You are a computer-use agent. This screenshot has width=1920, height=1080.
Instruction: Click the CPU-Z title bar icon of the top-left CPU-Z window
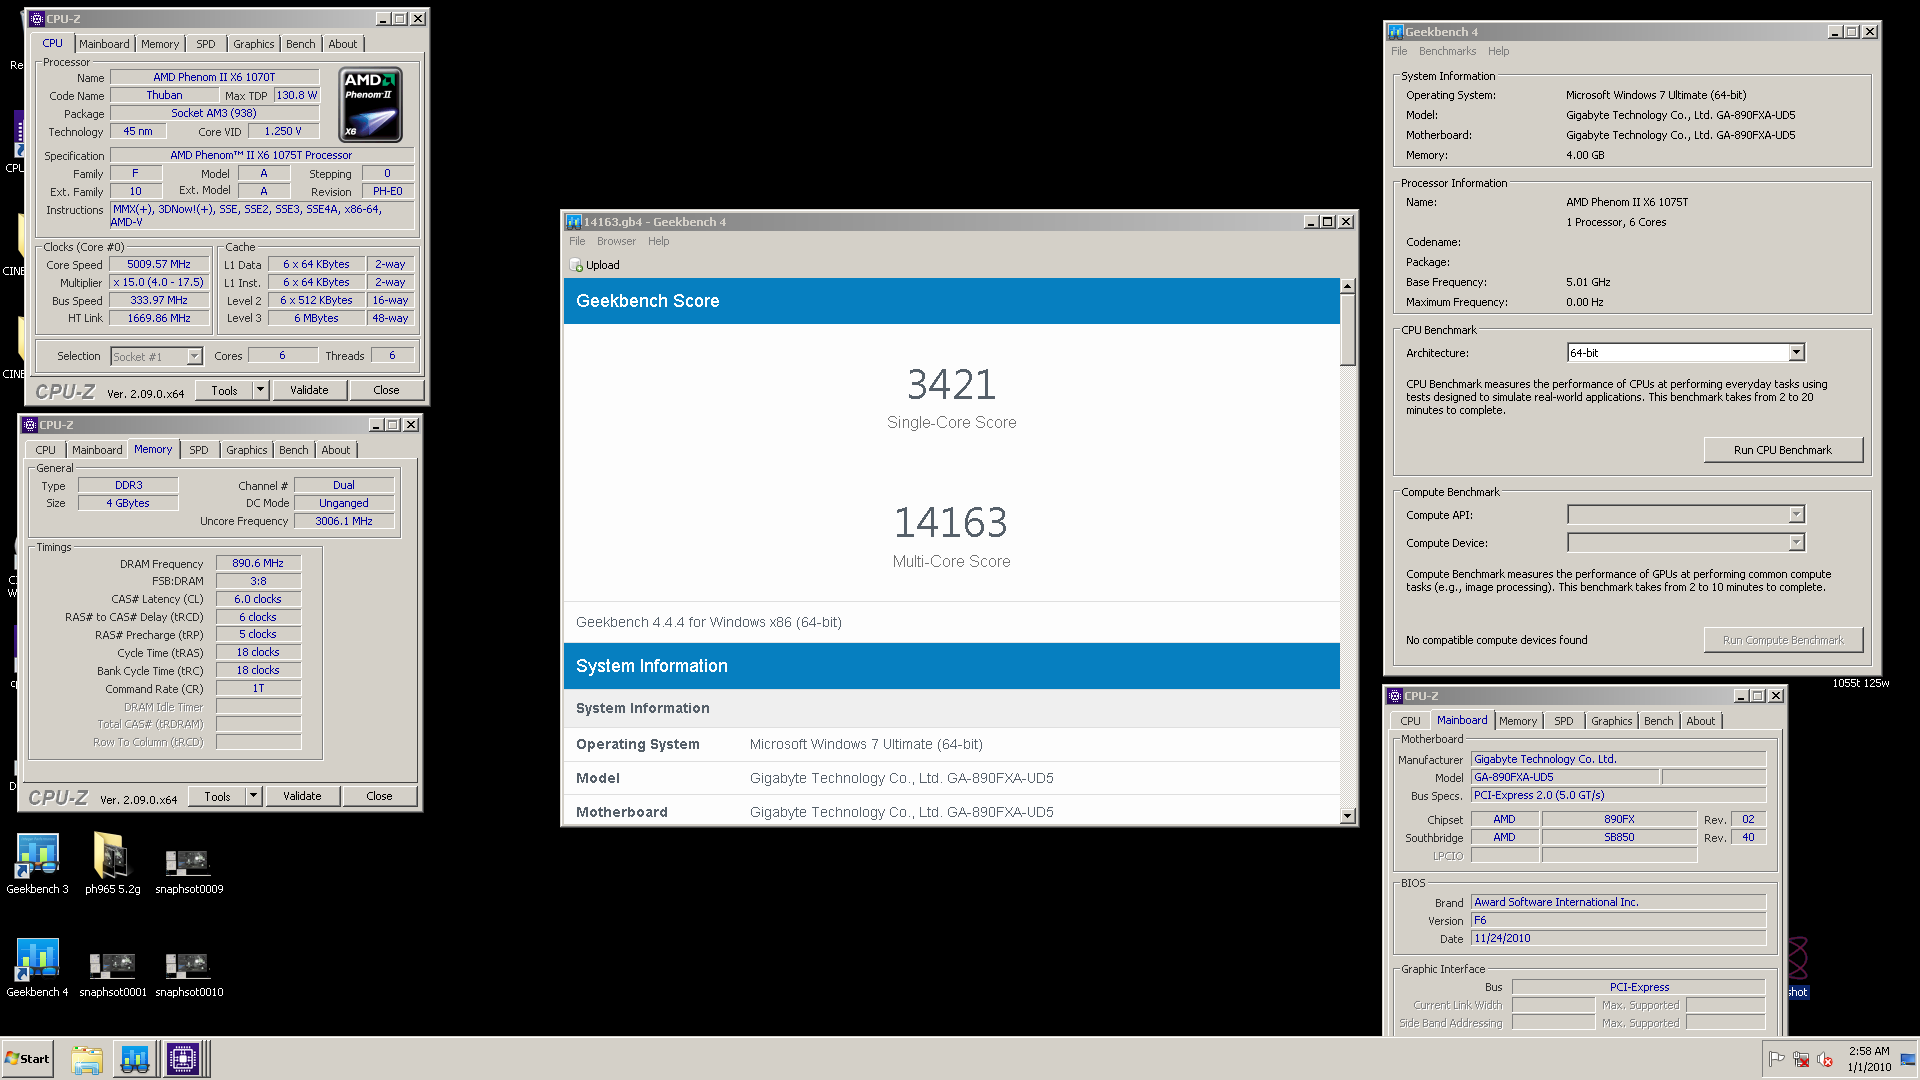point(37,19)
